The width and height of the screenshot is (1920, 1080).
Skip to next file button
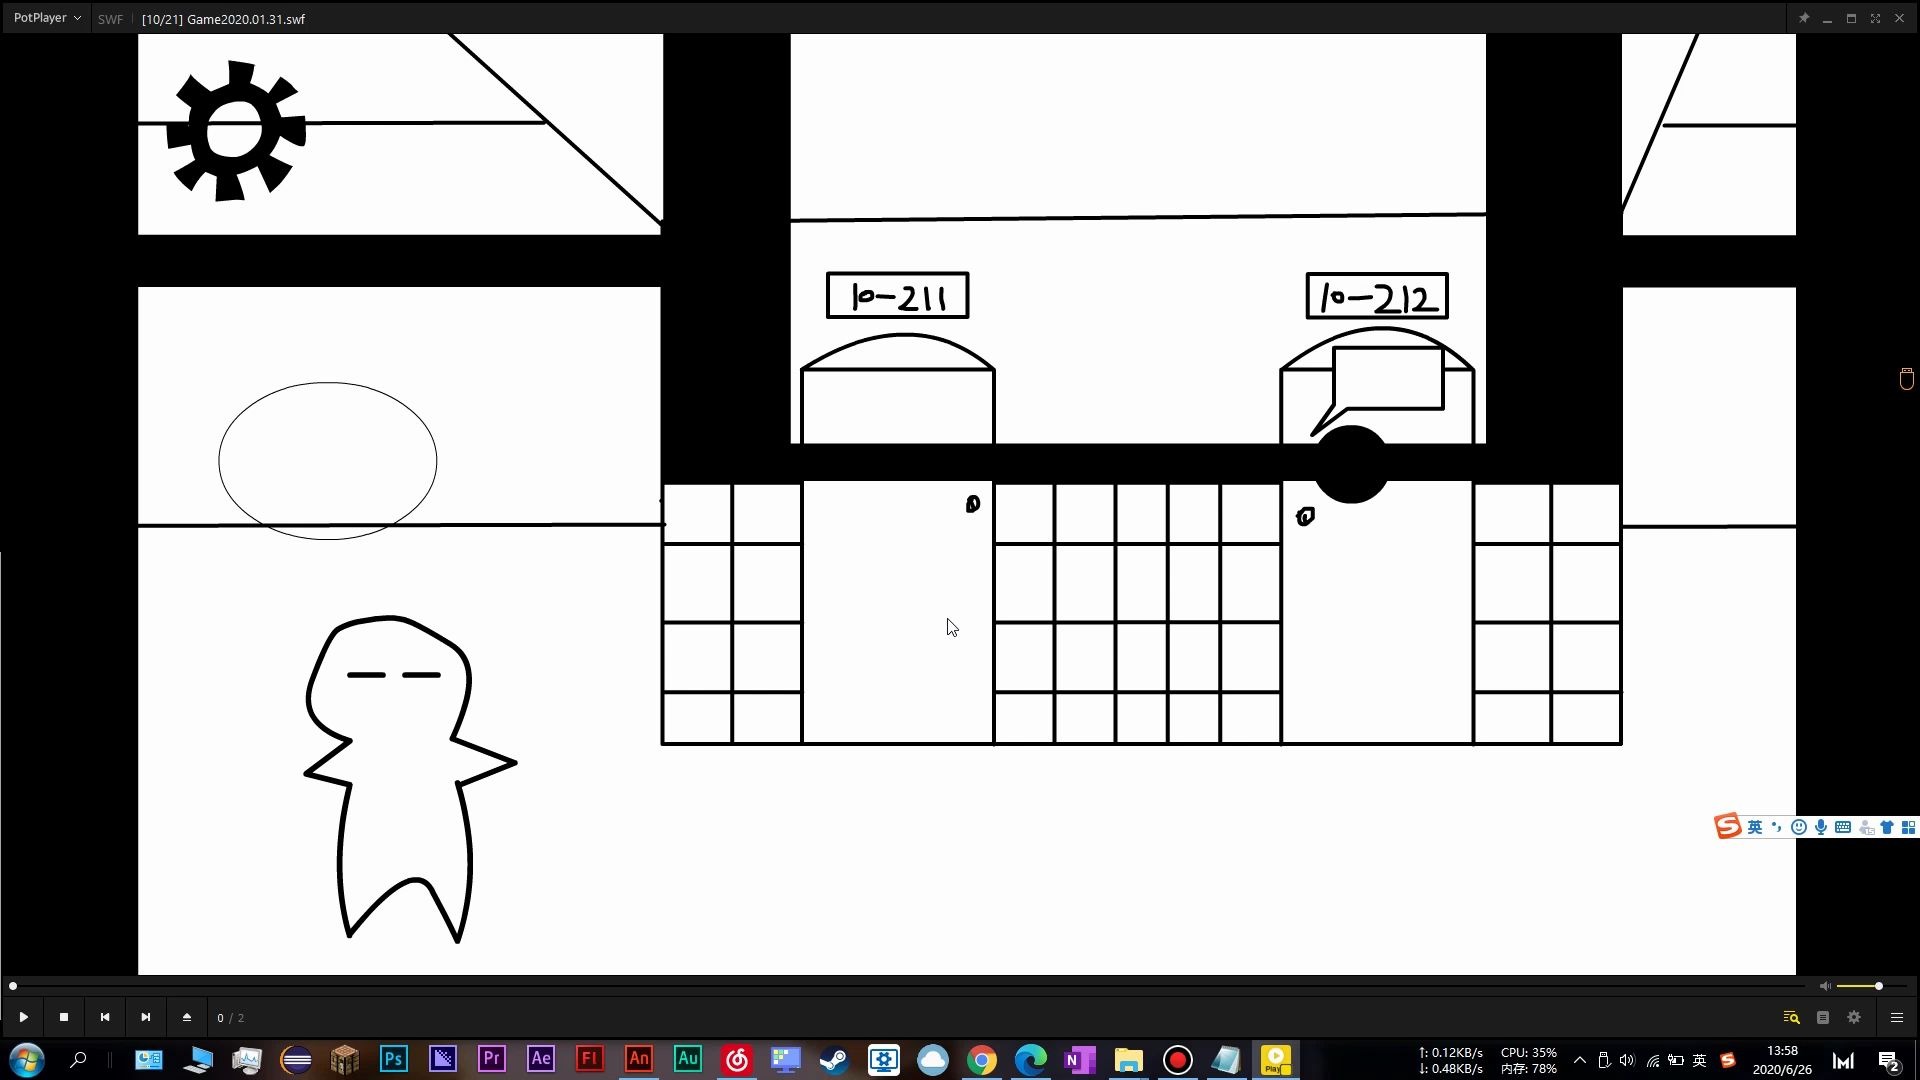coord(146,1017)
